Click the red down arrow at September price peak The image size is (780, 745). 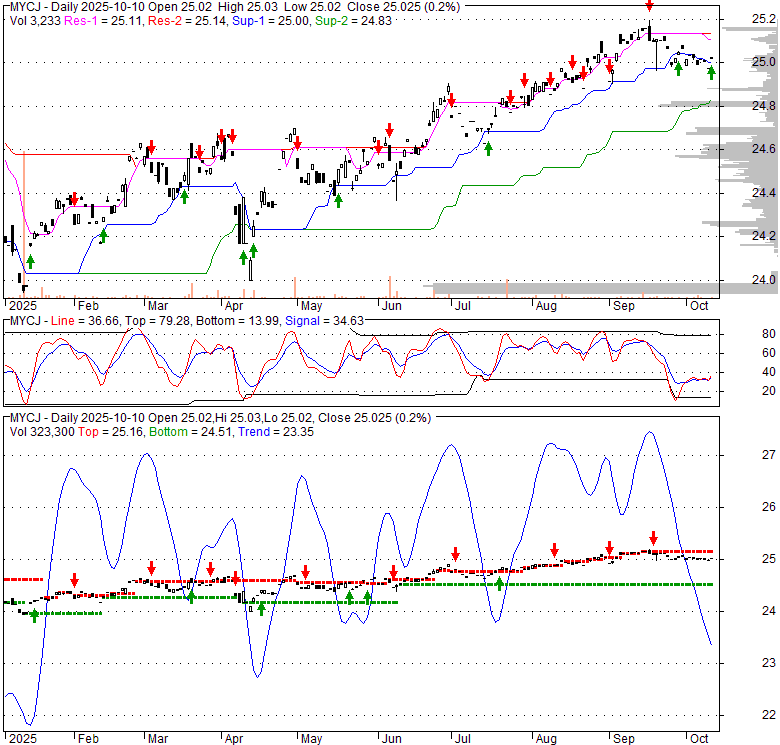point(649,6)
